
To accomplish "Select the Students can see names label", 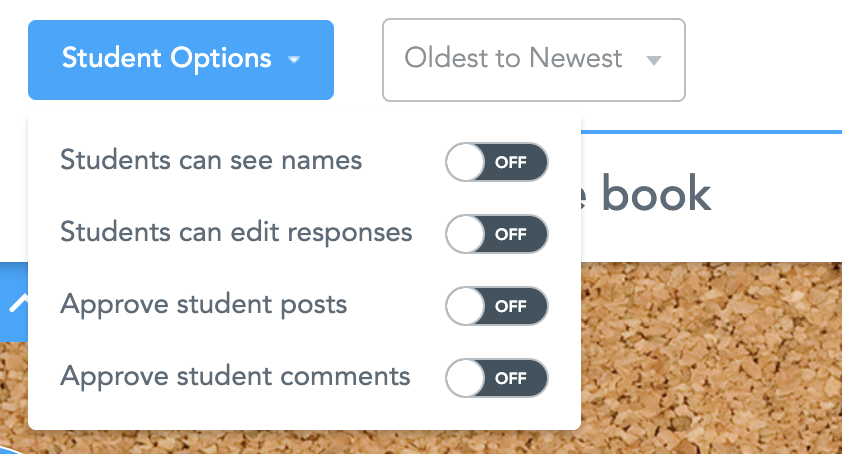I will tap(211, 160).
